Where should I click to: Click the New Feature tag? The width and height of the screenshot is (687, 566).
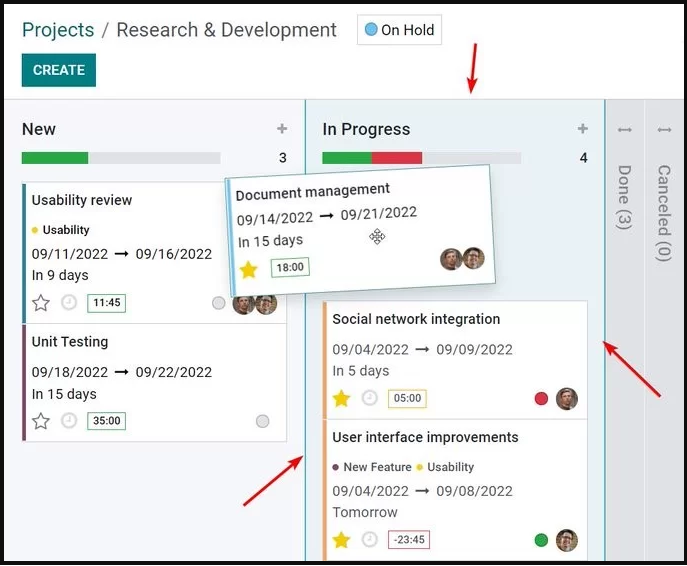(377, 467)
